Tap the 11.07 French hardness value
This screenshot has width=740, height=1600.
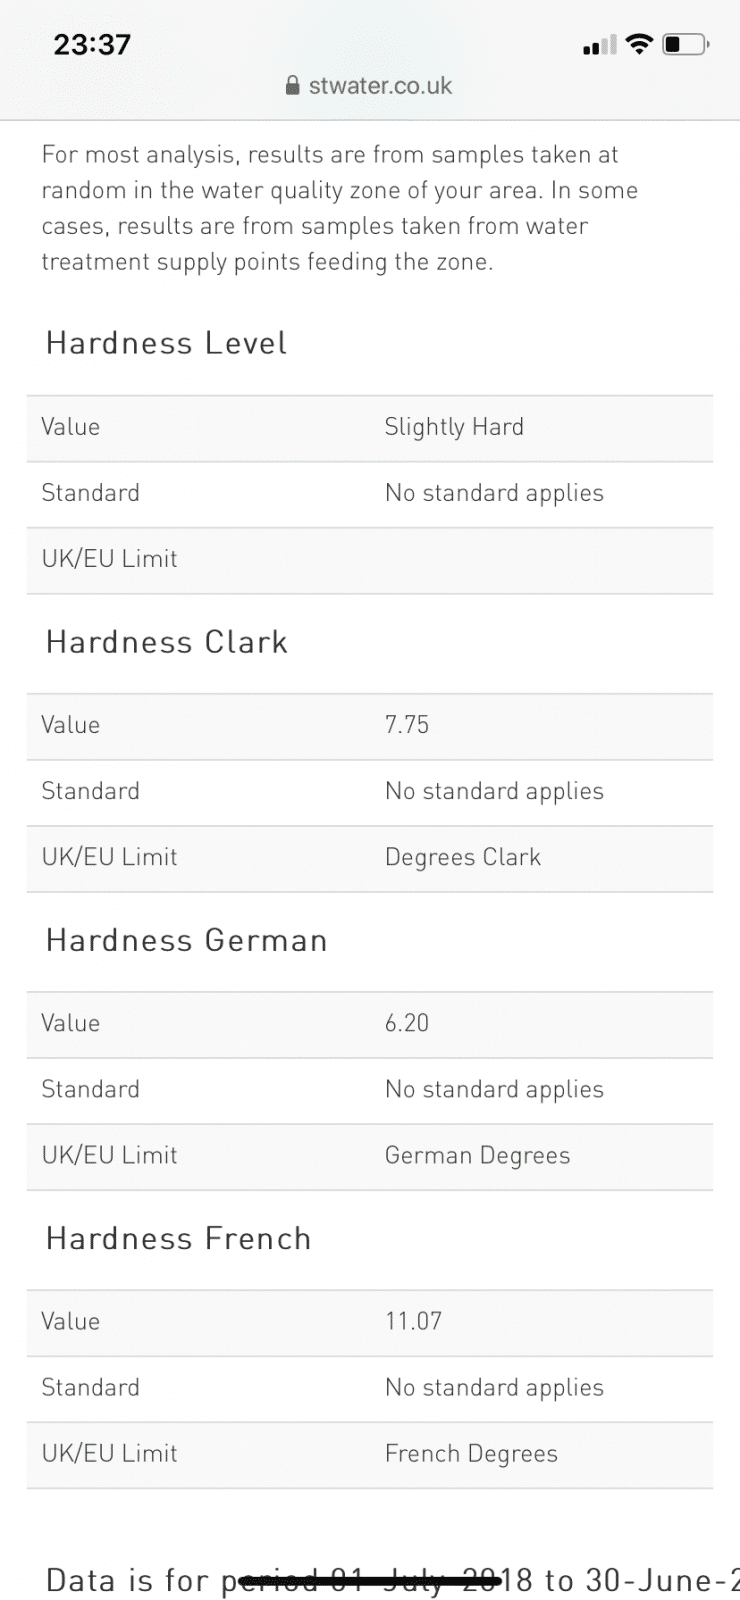pos(414,1321)
